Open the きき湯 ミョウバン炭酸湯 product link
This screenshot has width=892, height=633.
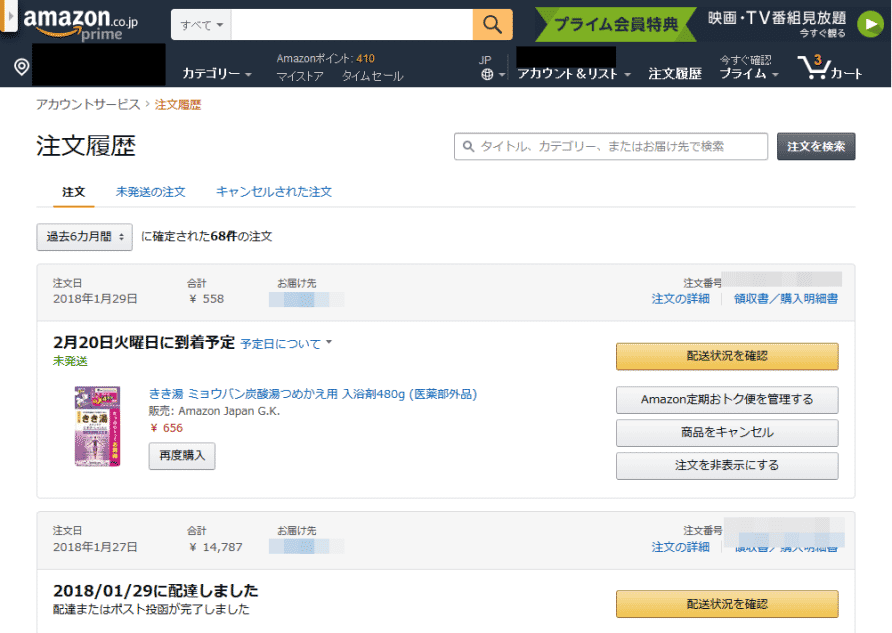pos(313,394)
